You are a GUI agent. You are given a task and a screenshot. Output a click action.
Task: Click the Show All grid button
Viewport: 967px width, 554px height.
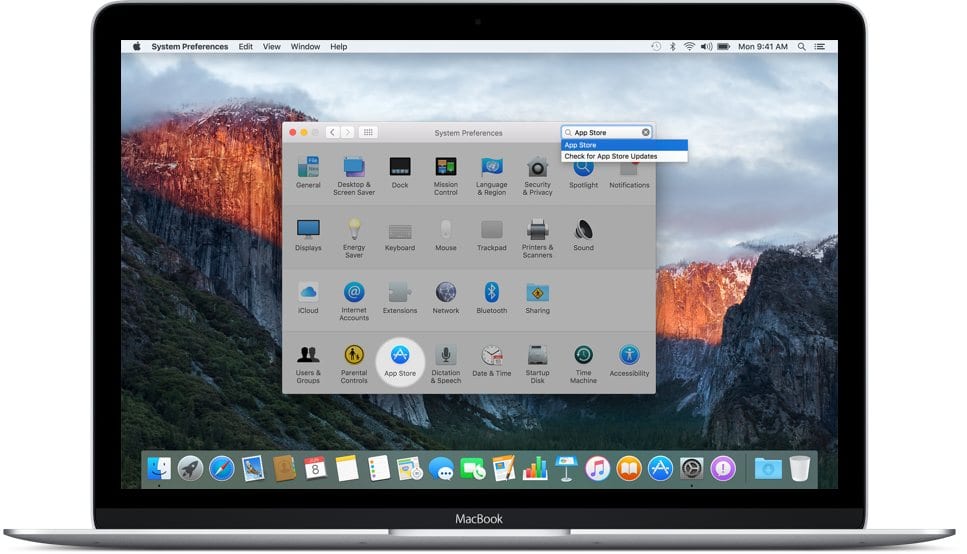coord(368,132)
